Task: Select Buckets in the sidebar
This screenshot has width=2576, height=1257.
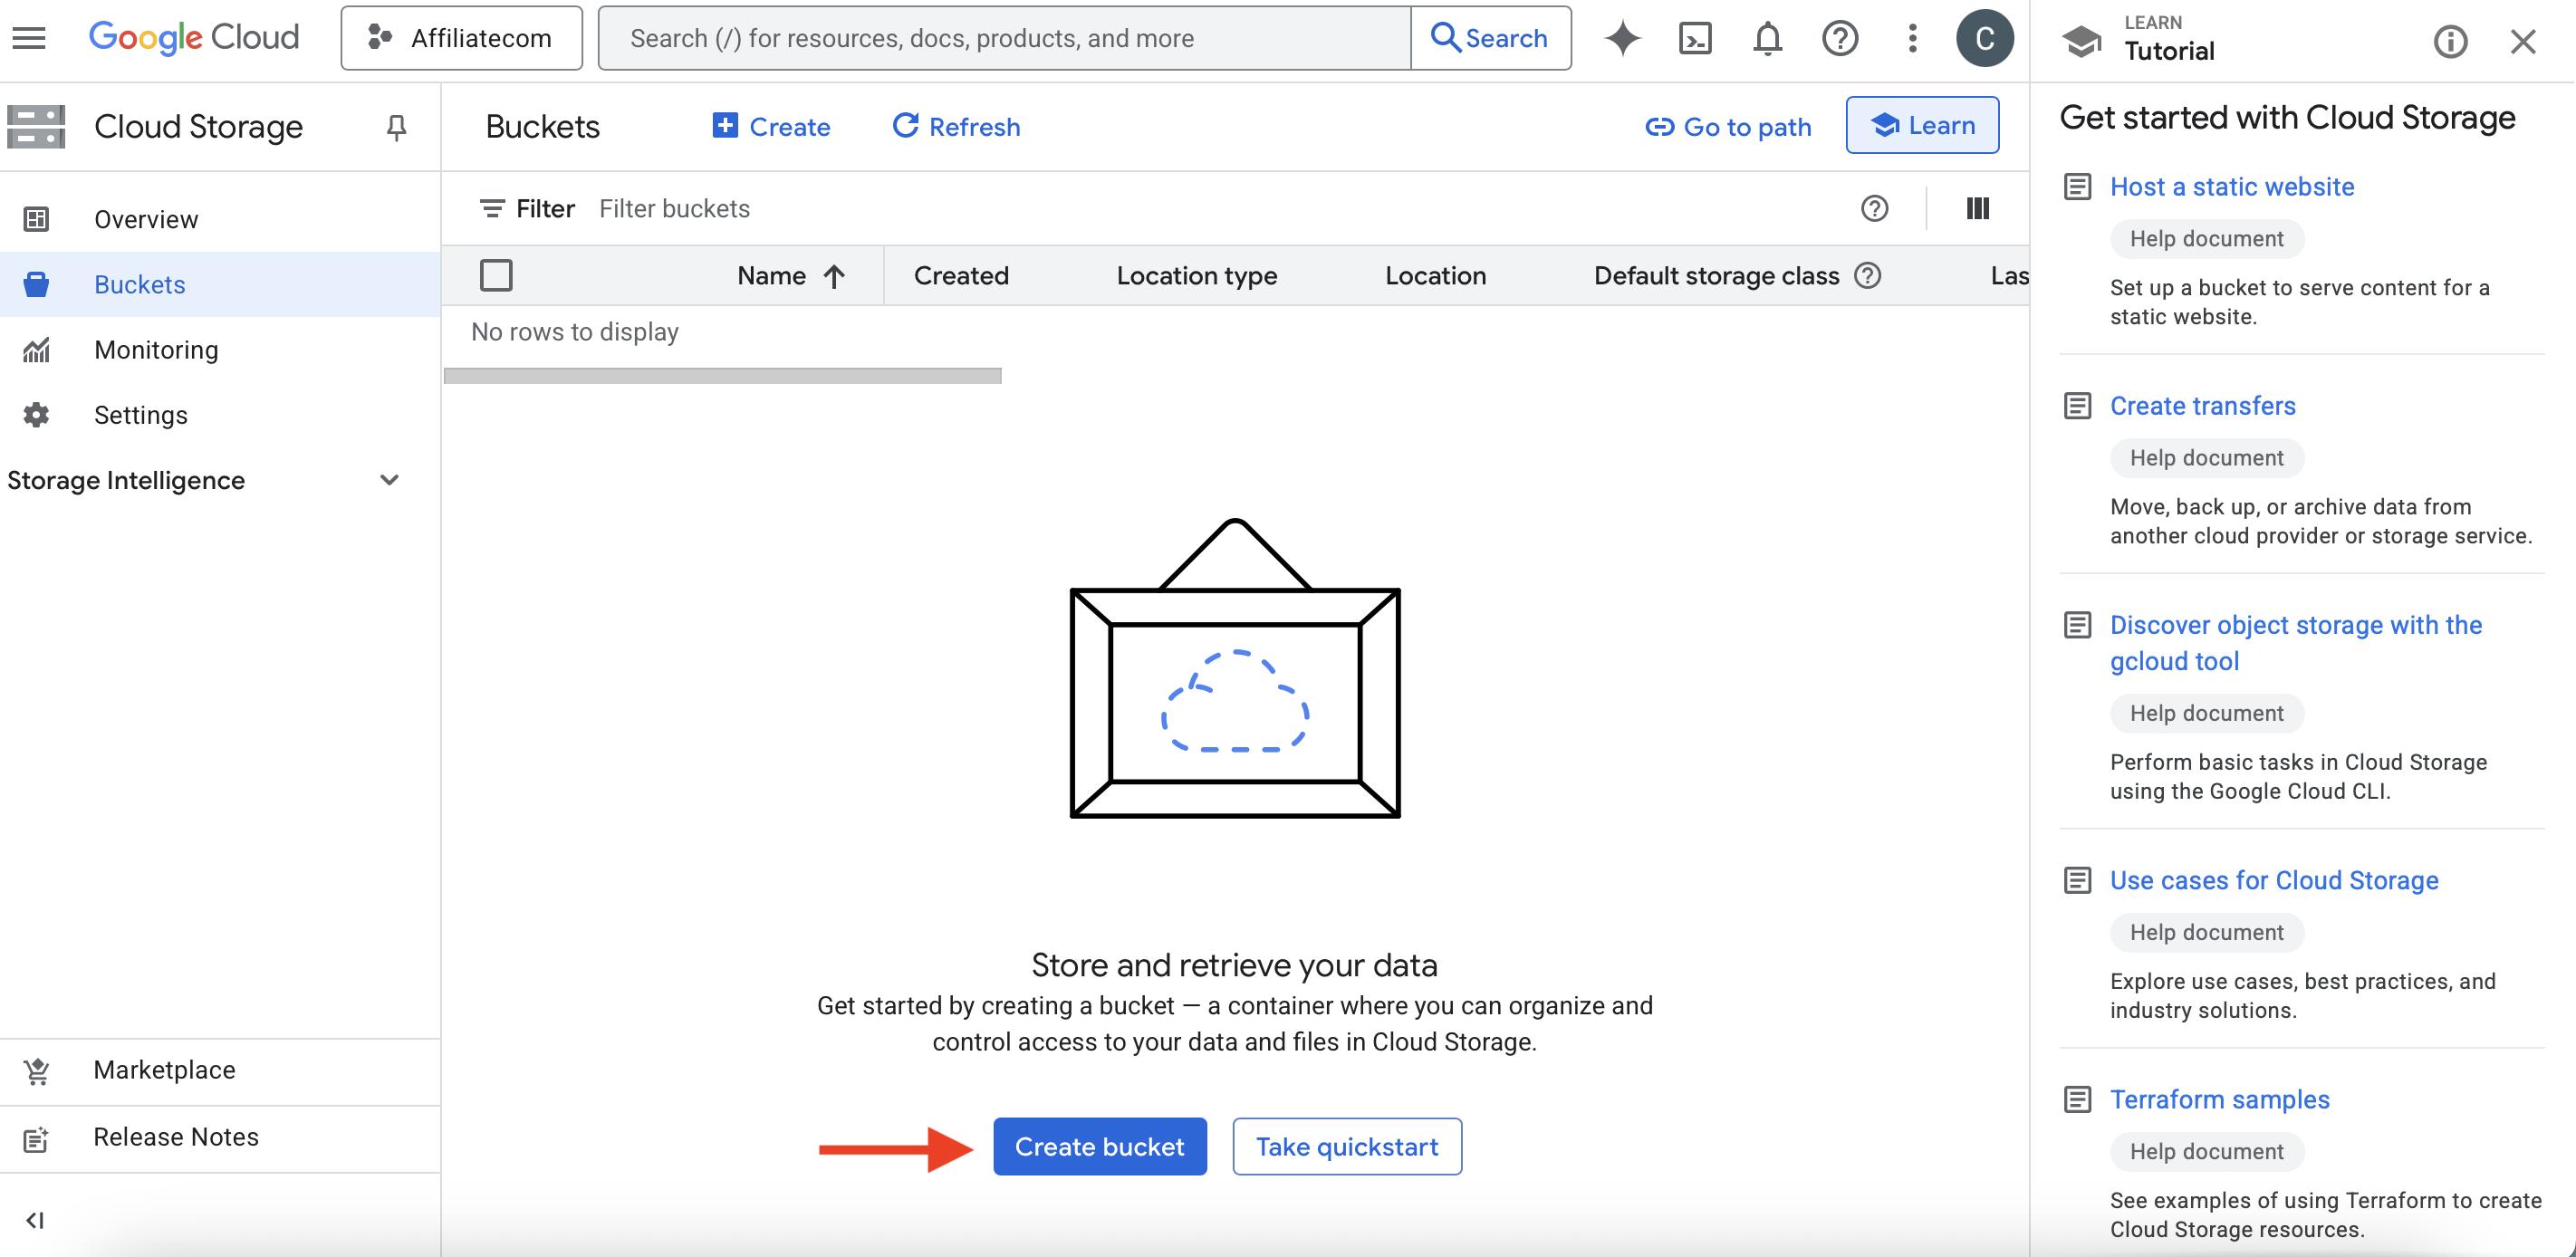Action: pos(220,284)
